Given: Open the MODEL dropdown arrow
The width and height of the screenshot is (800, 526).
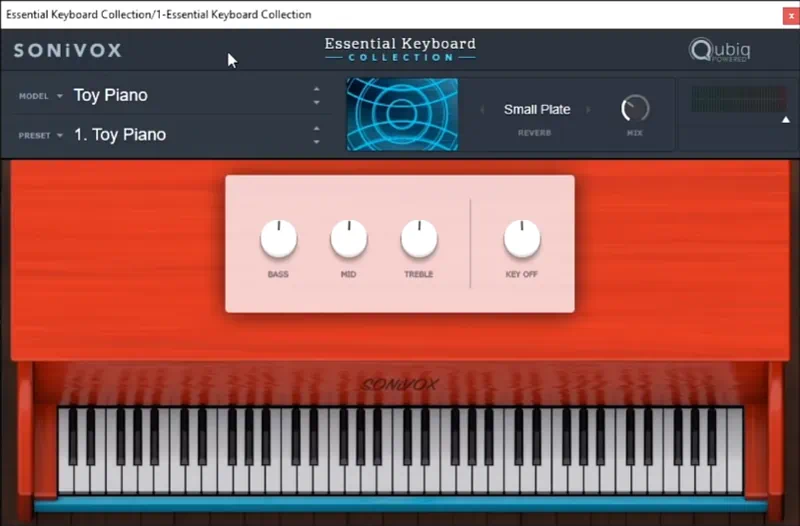Looking at the screenshot, I should coord(60,96).
